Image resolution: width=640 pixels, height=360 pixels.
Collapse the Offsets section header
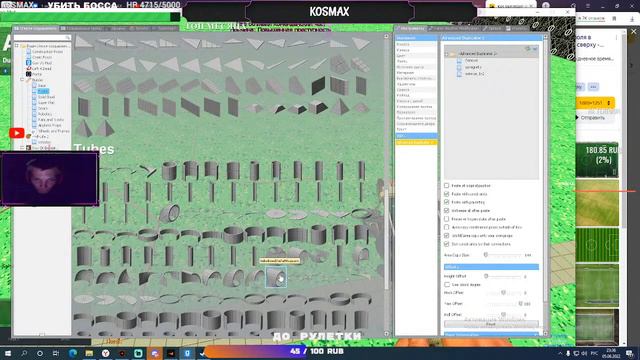coord(491,267)
